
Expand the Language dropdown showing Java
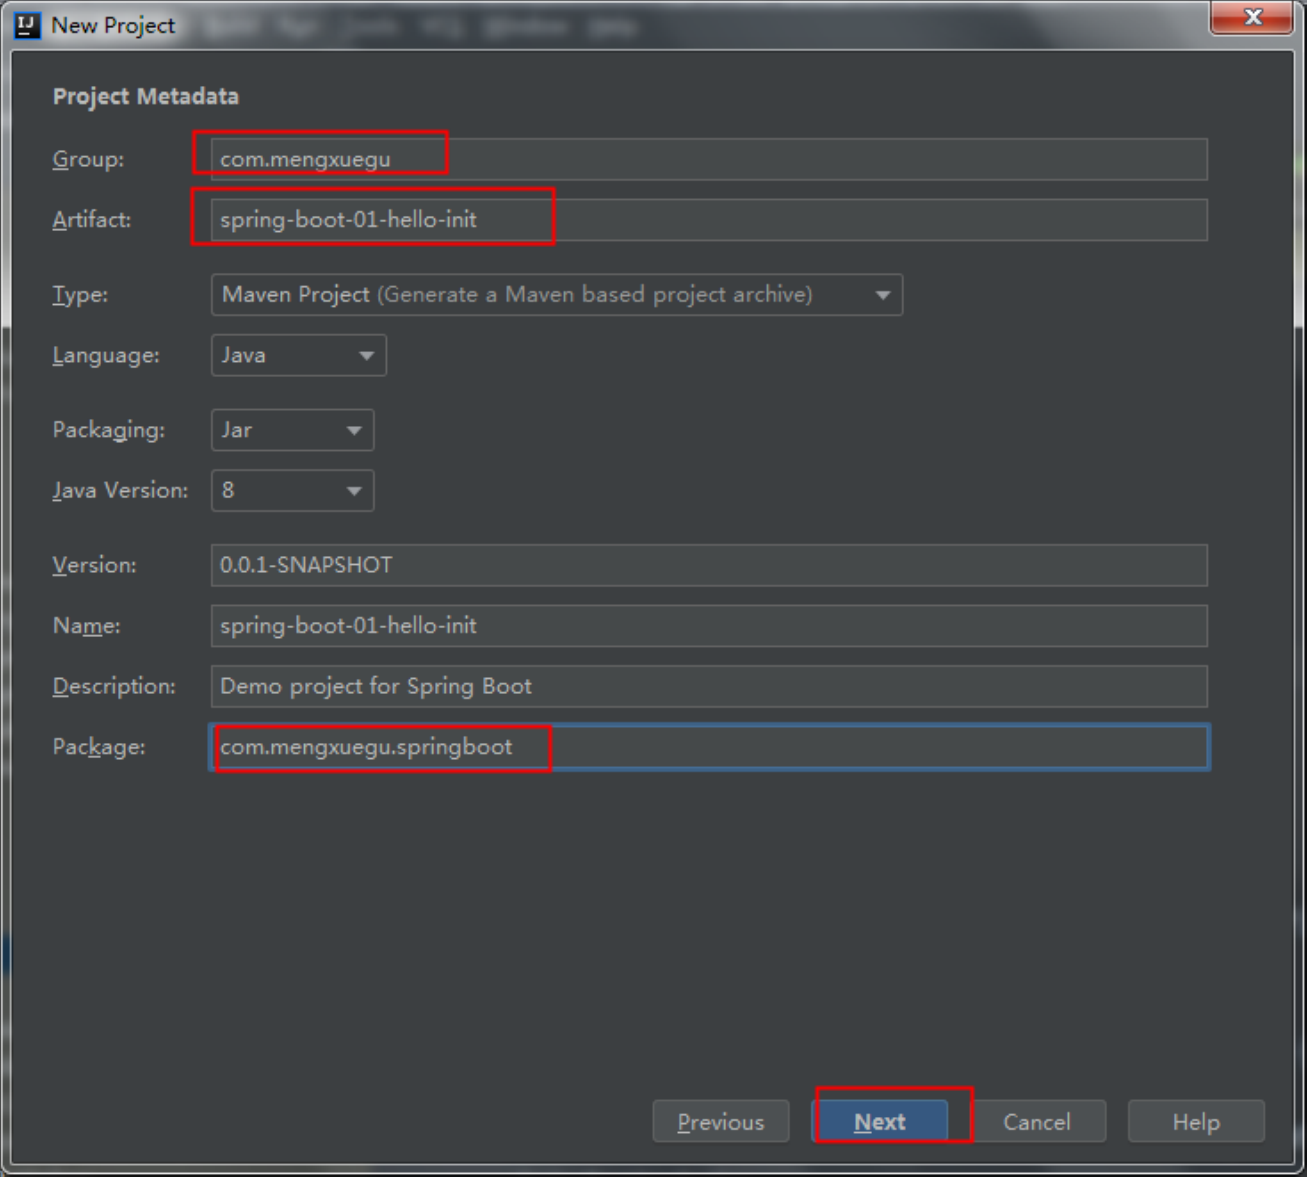(299, 355)
